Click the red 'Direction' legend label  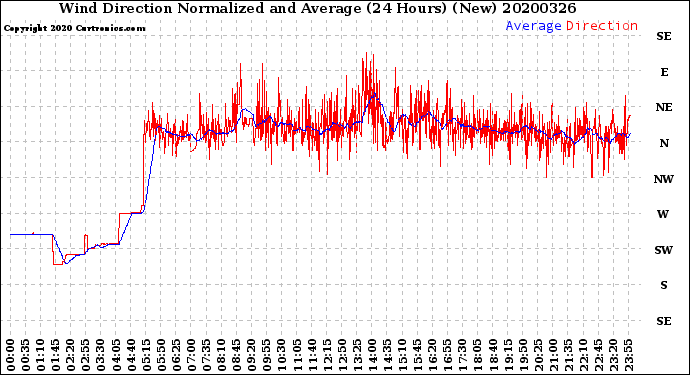(602, 26)
